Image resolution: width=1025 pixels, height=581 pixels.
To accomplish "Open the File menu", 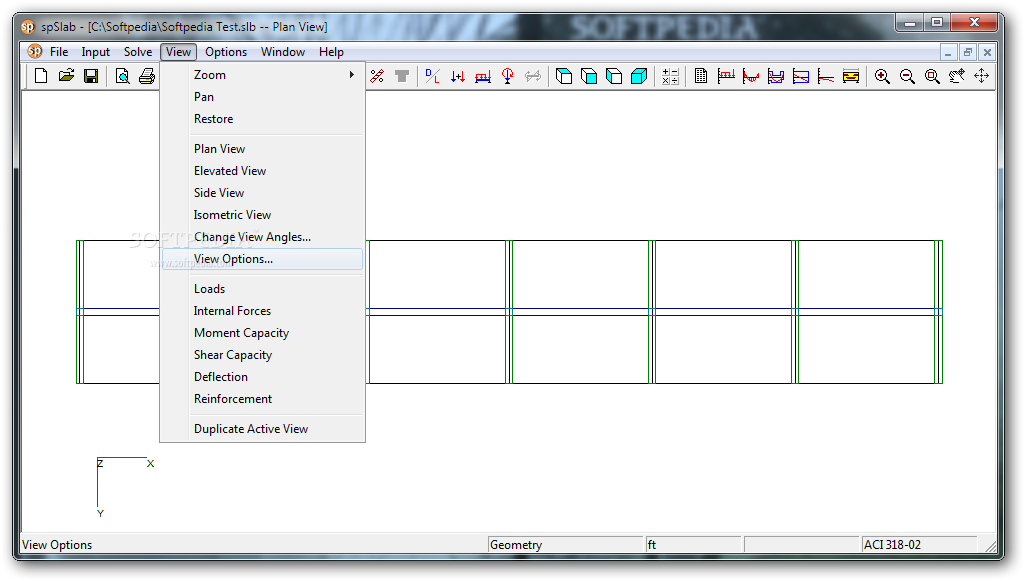I will click(59, 52).
